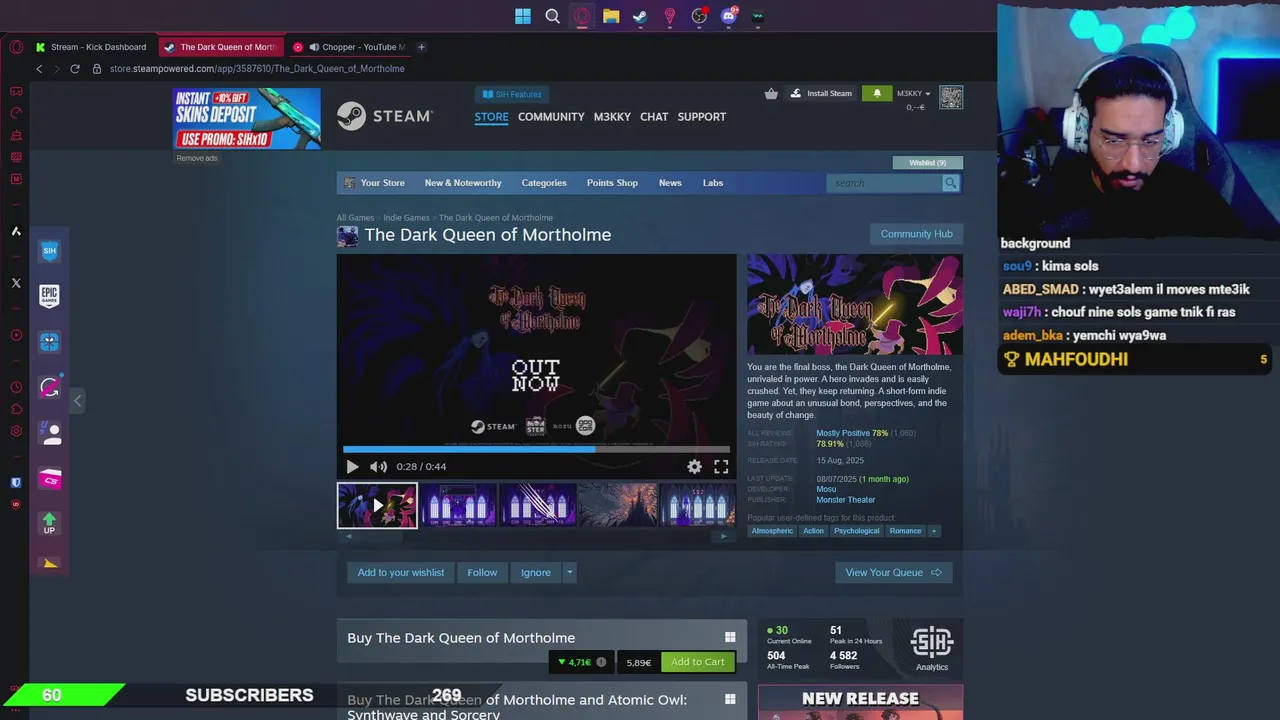Viewport: 1280px width, 720px height.
Task: Open Windows taskbar search
Action: click(x=552, y=16)
